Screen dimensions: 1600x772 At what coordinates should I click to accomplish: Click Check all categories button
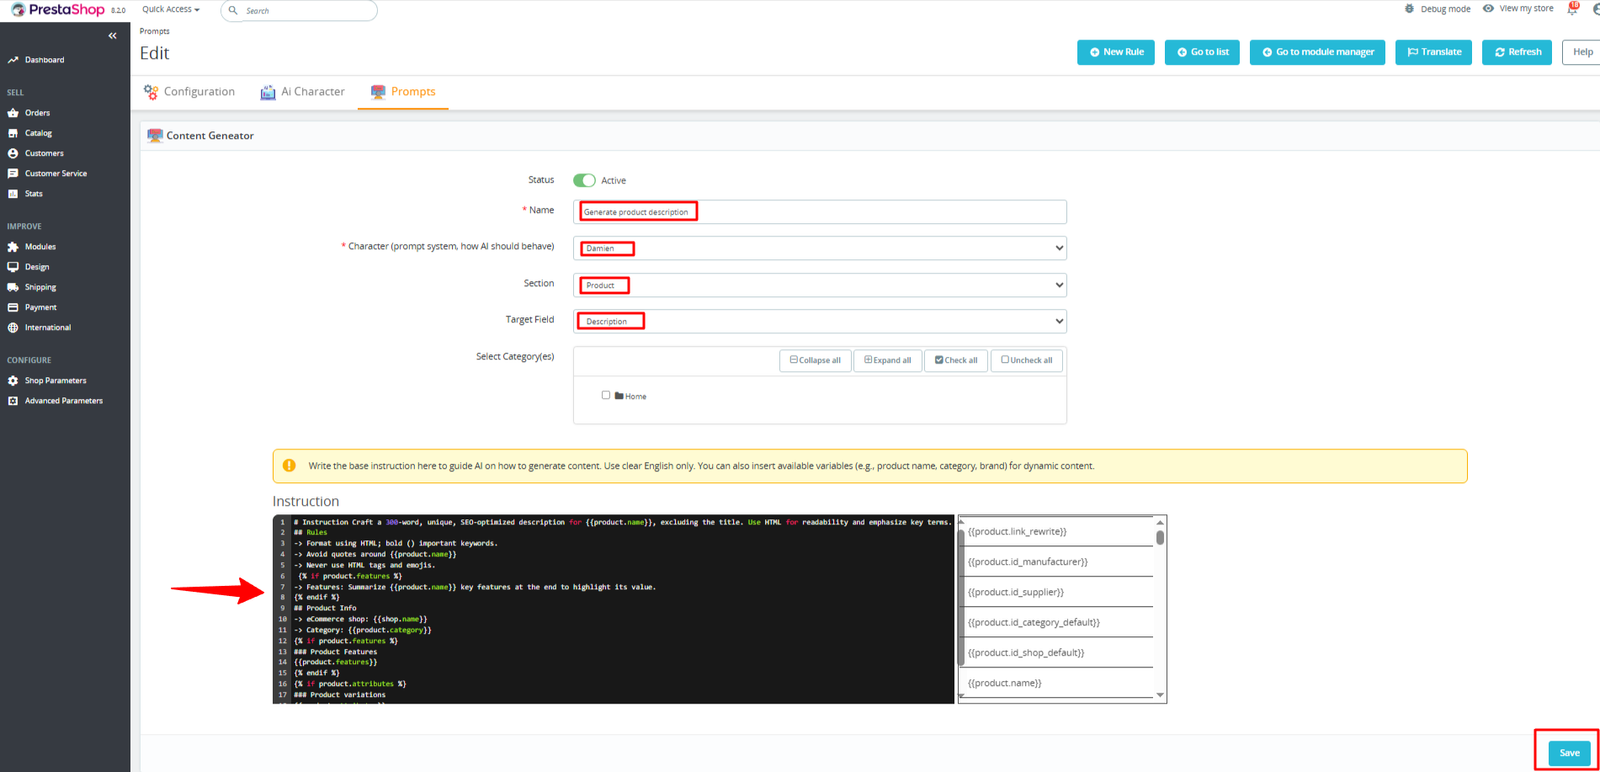click(956, 360)
